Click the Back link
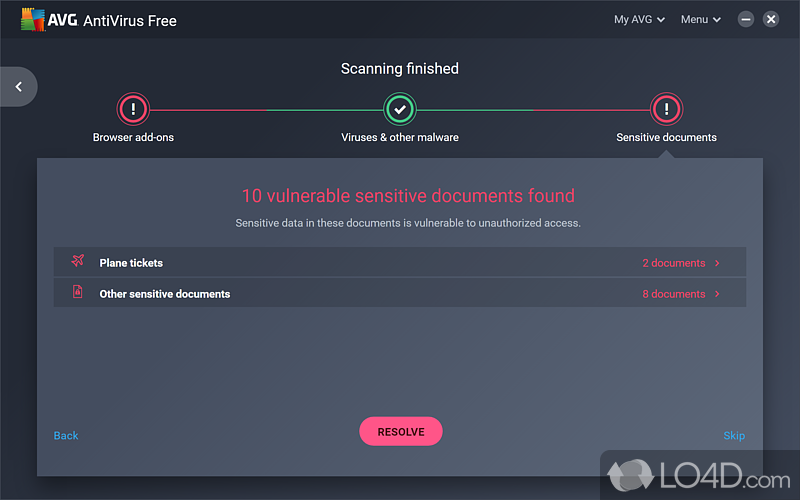This screenshot has width=800, height=500. [66, 435]
